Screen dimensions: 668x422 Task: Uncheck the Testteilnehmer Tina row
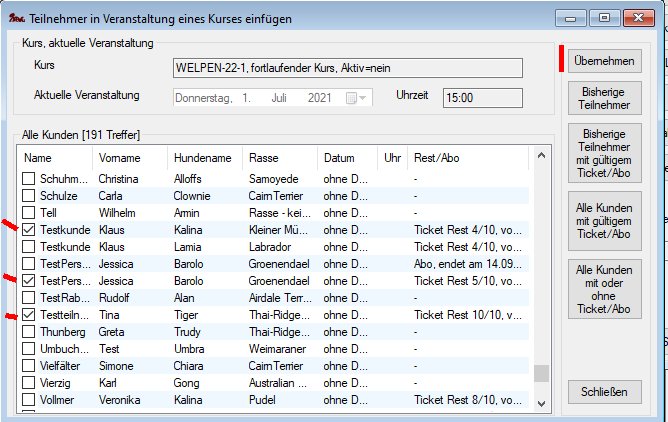click(x=30, y=316)
